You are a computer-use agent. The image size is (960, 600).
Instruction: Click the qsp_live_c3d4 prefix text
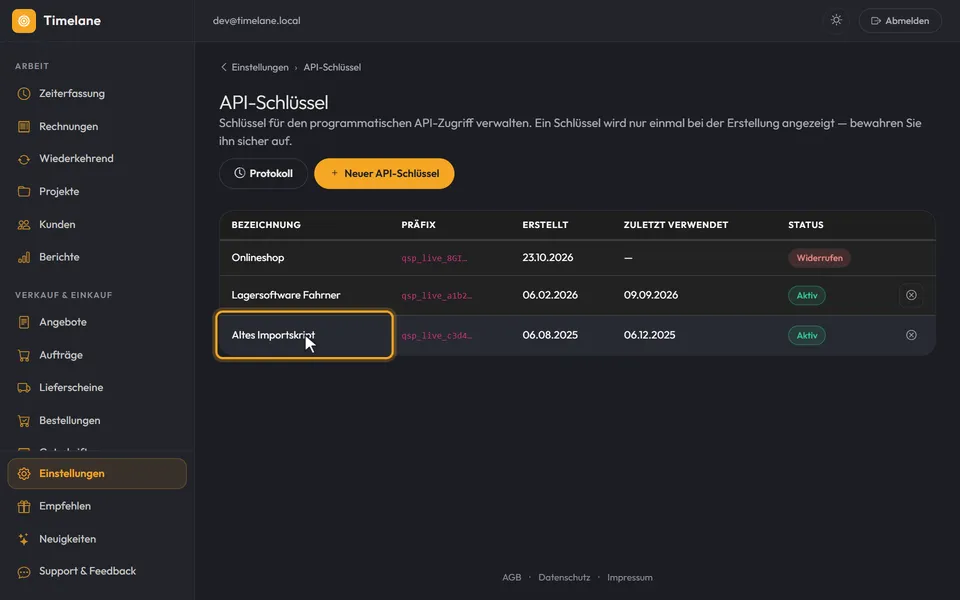(437, 336)
